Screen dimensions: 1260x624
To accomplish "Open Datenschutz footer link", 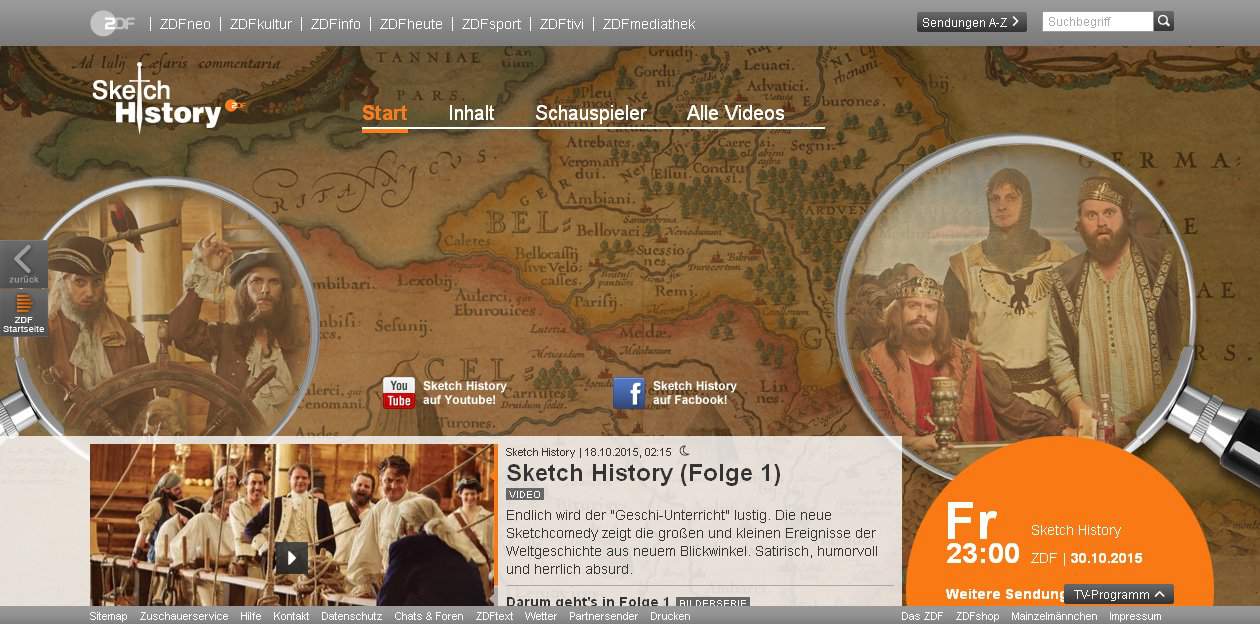I will pos(352,616).
